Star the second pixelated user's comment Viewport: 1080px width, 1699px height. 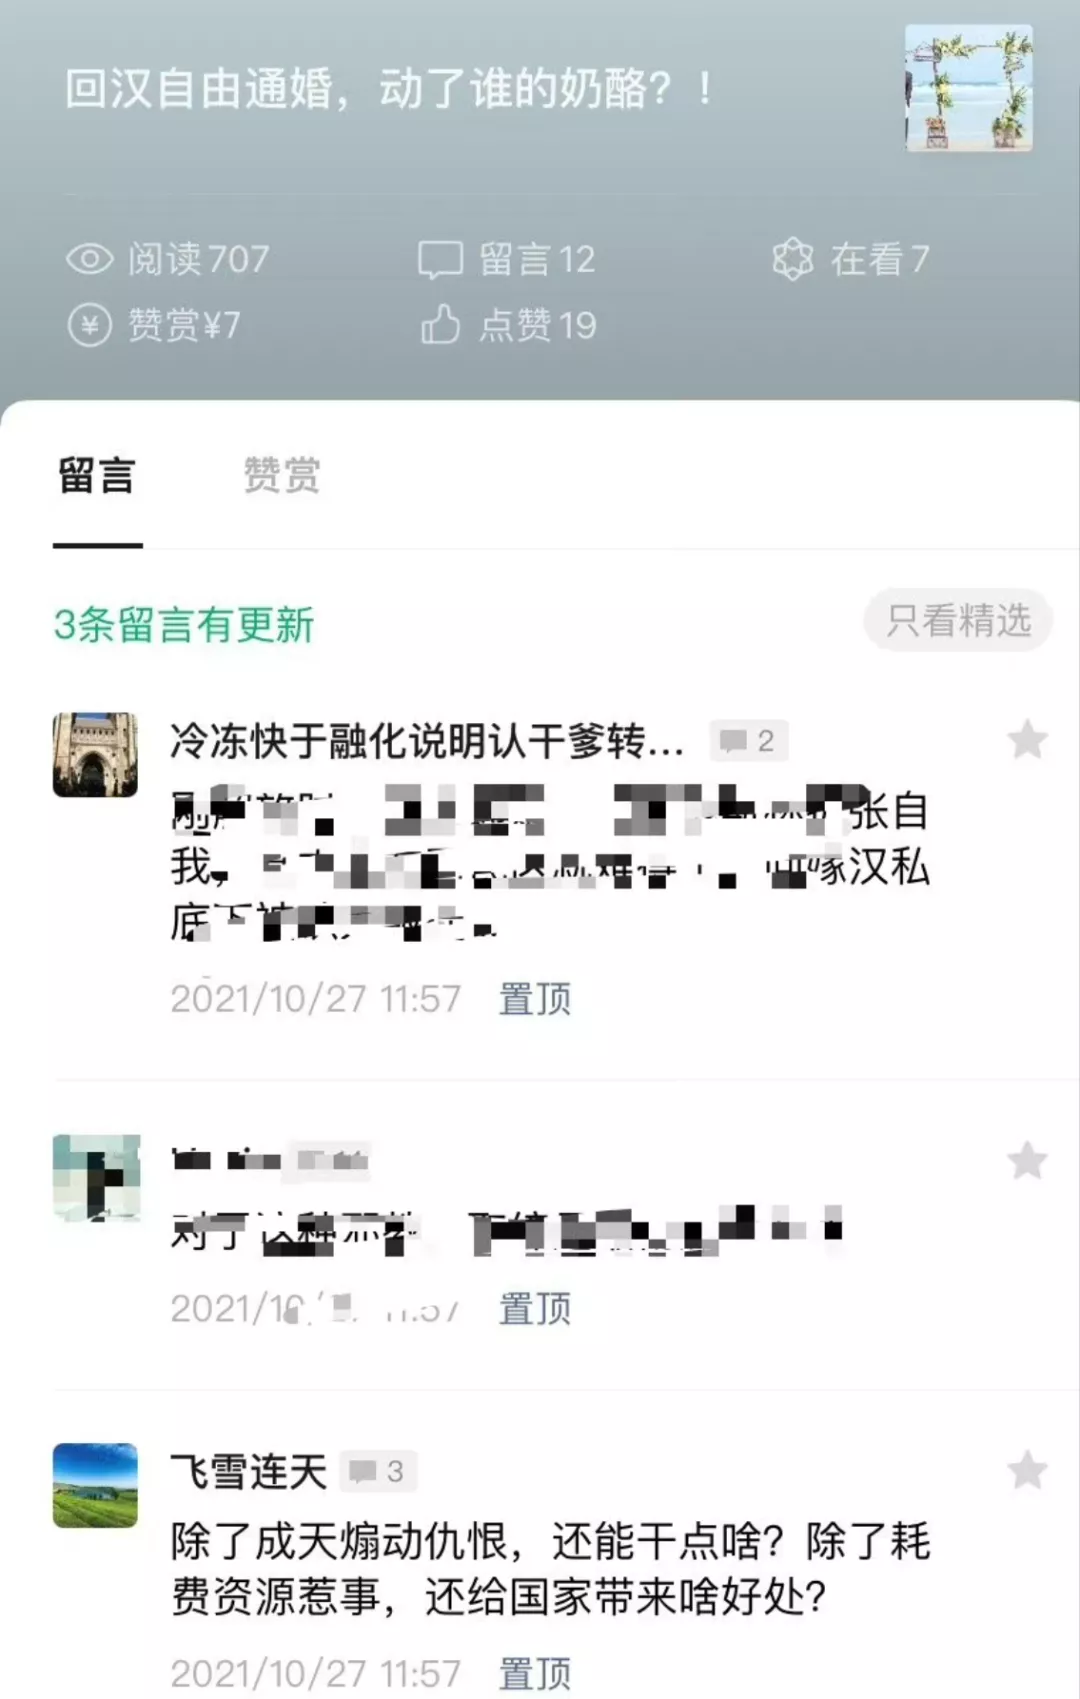[x=1027, y=1161]
